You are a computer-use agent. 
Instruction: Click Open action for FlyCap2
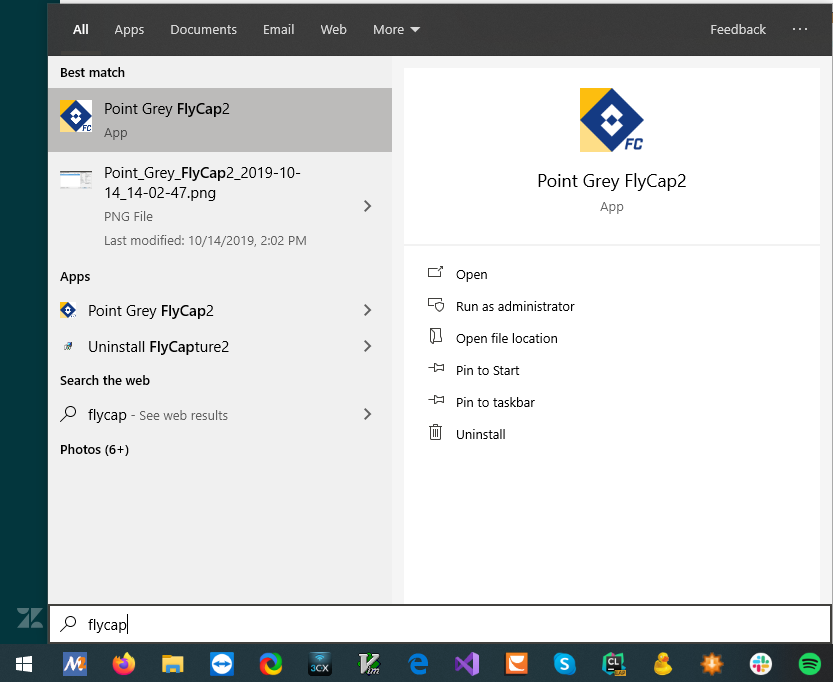coord(471,275)
